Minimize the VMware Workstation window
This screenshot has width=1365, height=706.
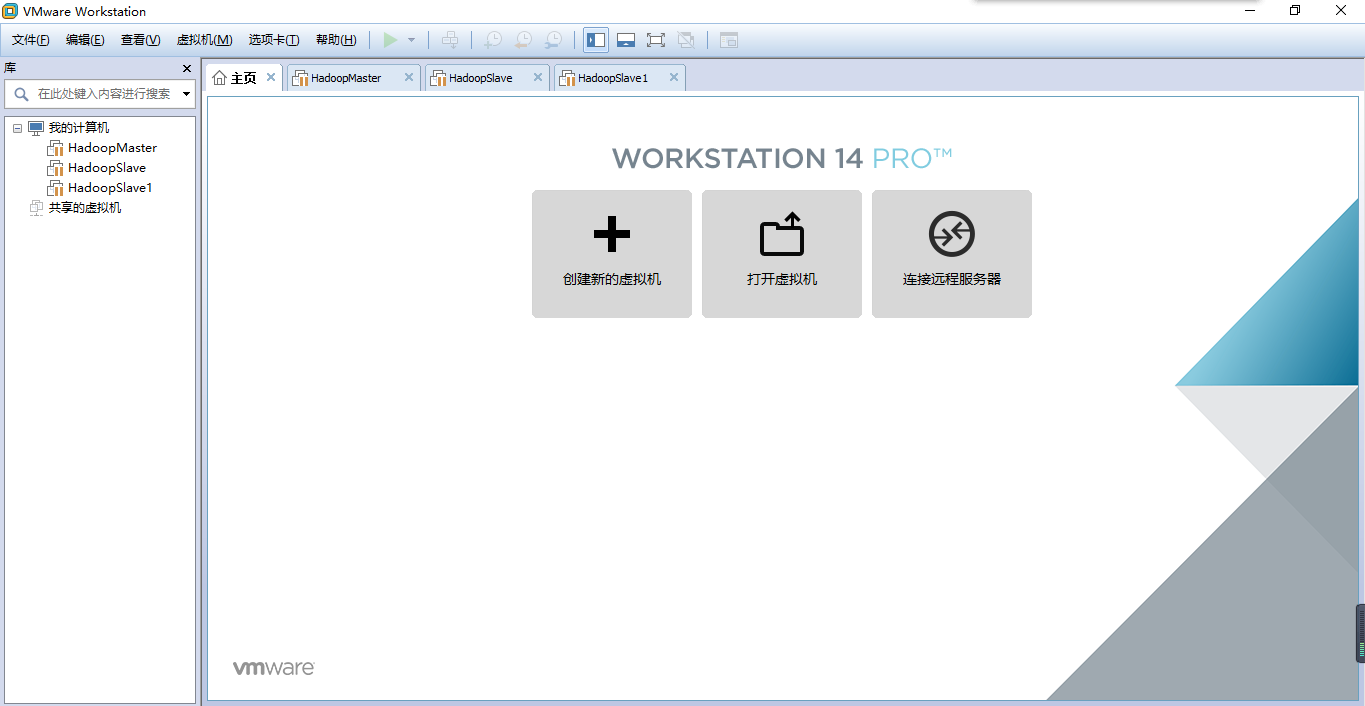1250,11
